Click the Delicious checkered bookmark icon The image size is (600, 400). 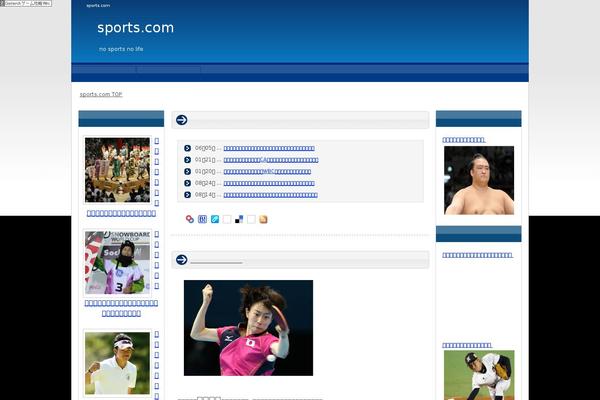click(239, 219)
